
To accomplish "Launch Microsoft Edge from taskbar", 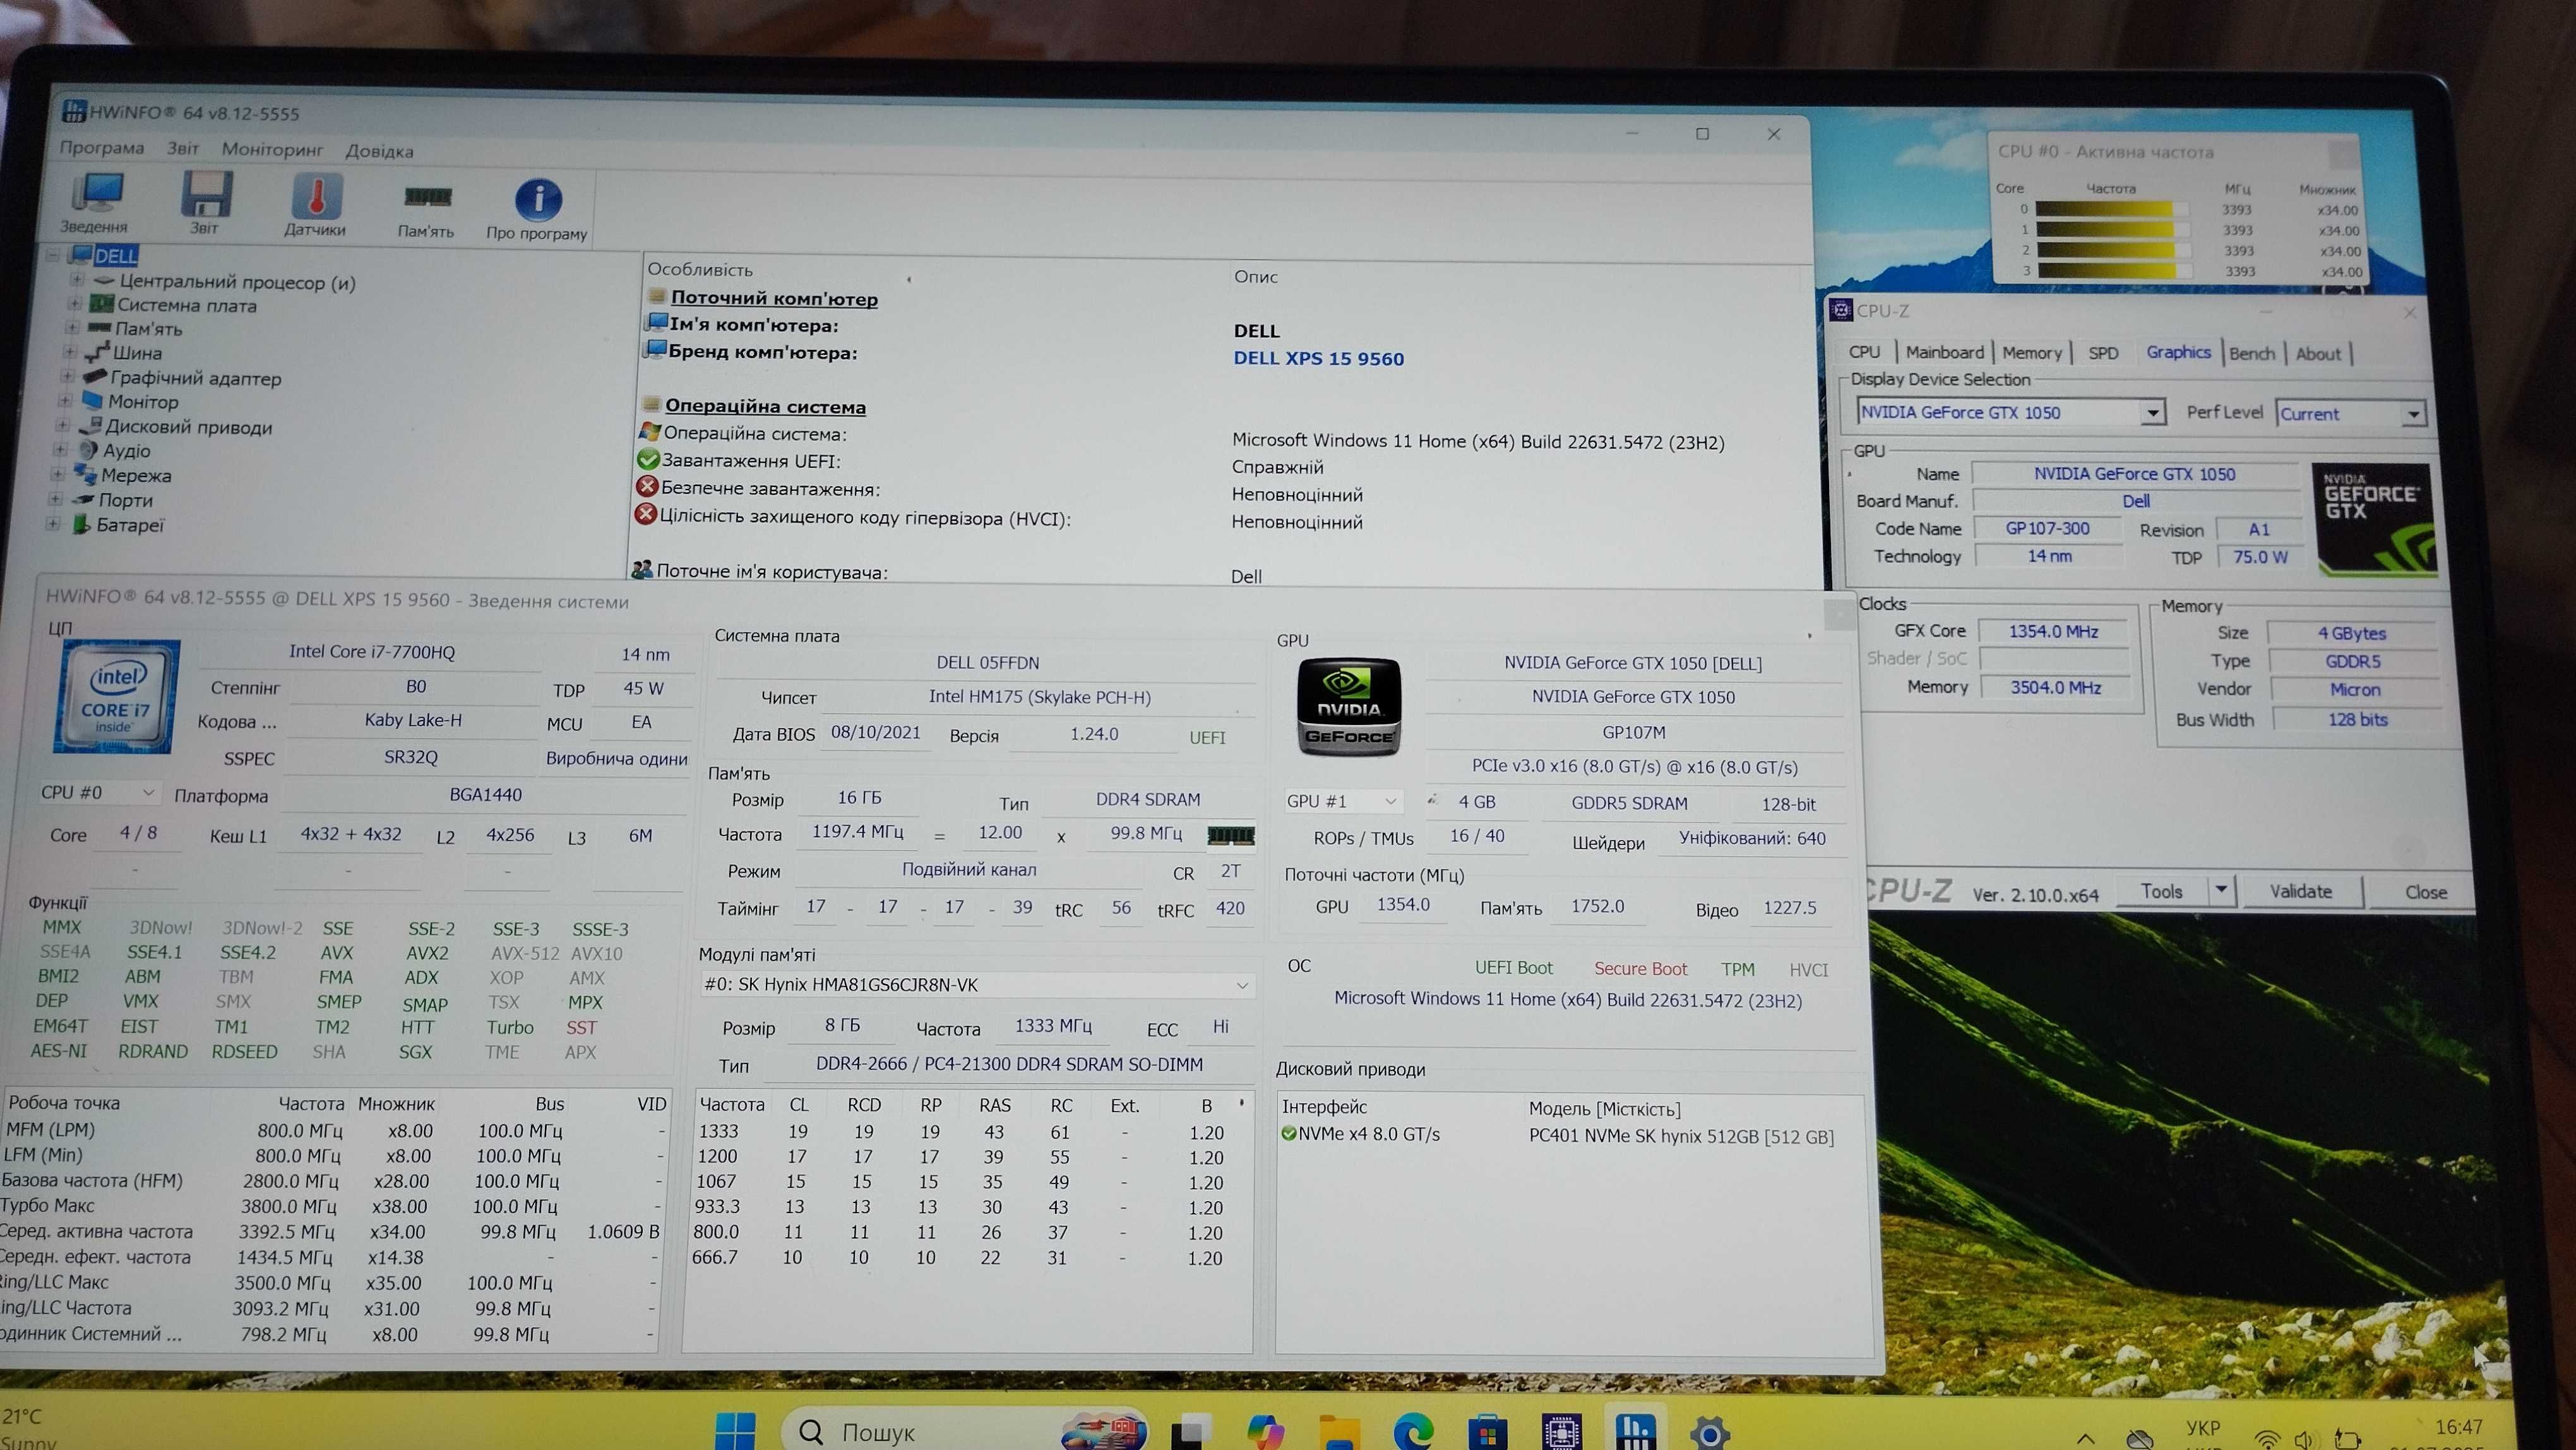I will [x=1413, y=1432].
